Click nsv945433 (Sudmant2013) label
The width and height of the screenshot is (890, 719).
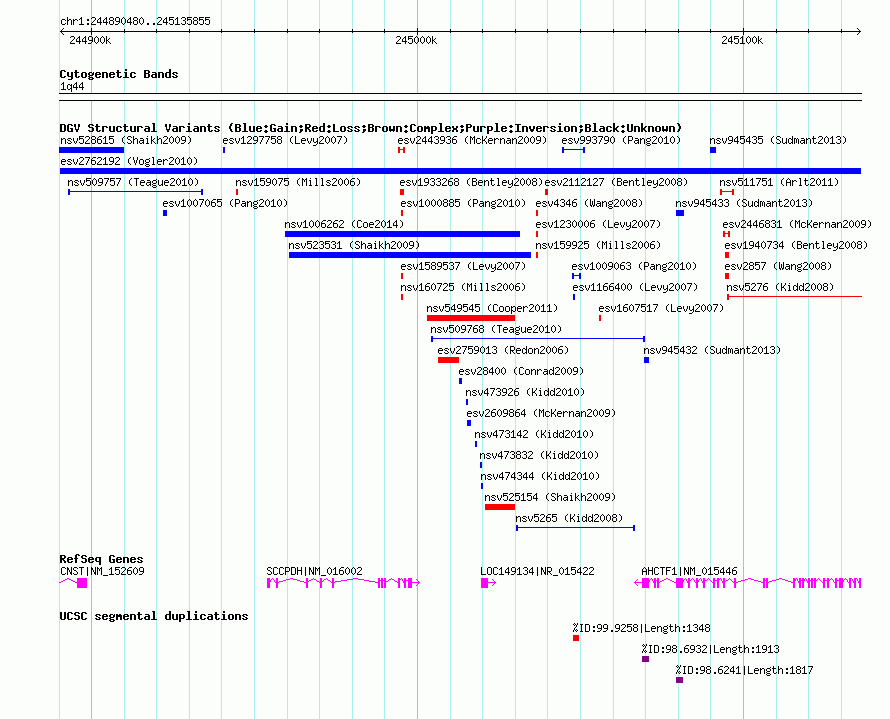coord(744,203)
